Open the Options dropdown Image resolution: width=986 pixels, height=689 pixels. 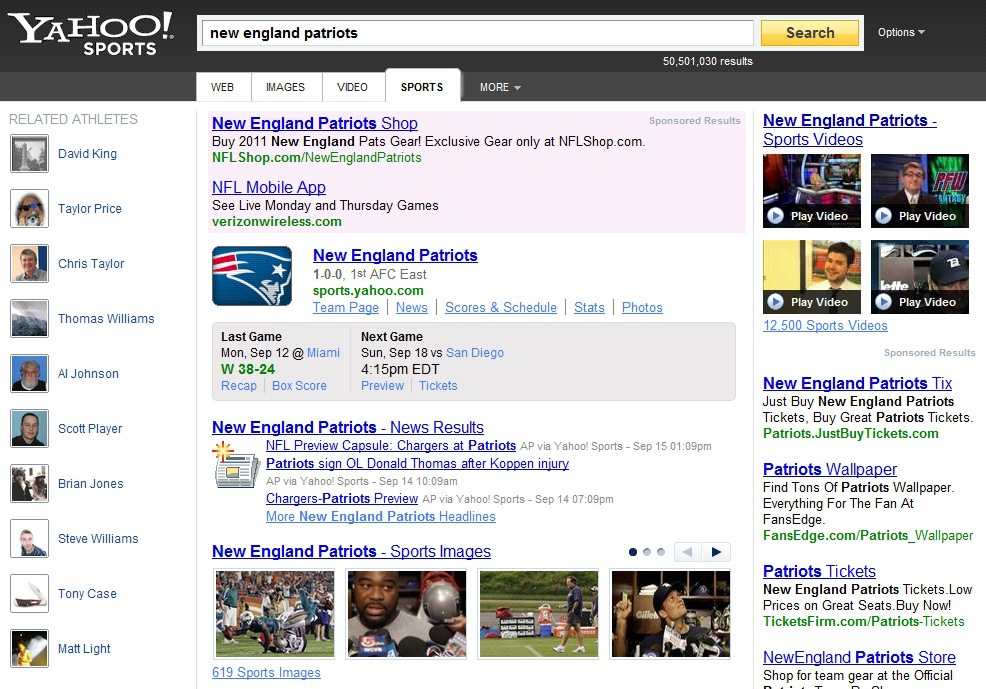(x=901, y=32)
